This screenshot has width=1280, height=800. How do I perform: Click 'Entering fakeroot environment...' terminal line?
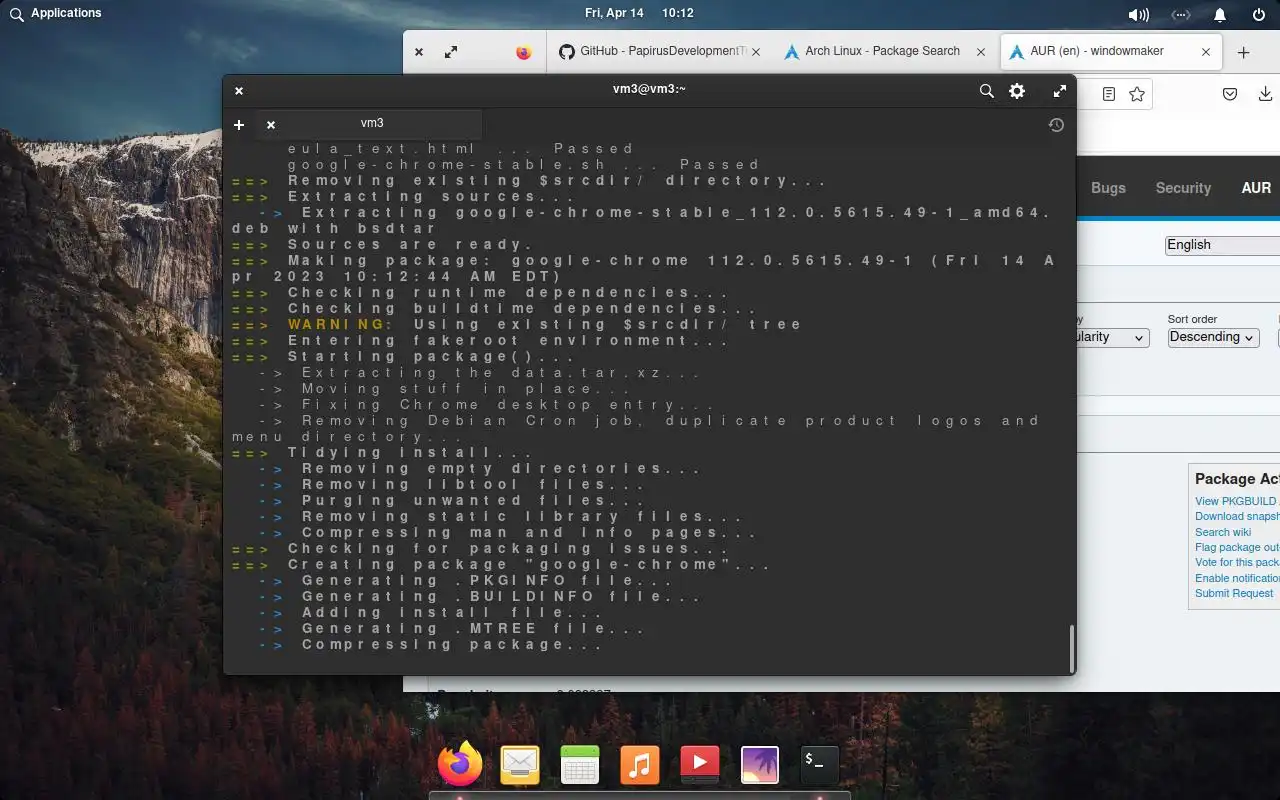click(509, 341)
